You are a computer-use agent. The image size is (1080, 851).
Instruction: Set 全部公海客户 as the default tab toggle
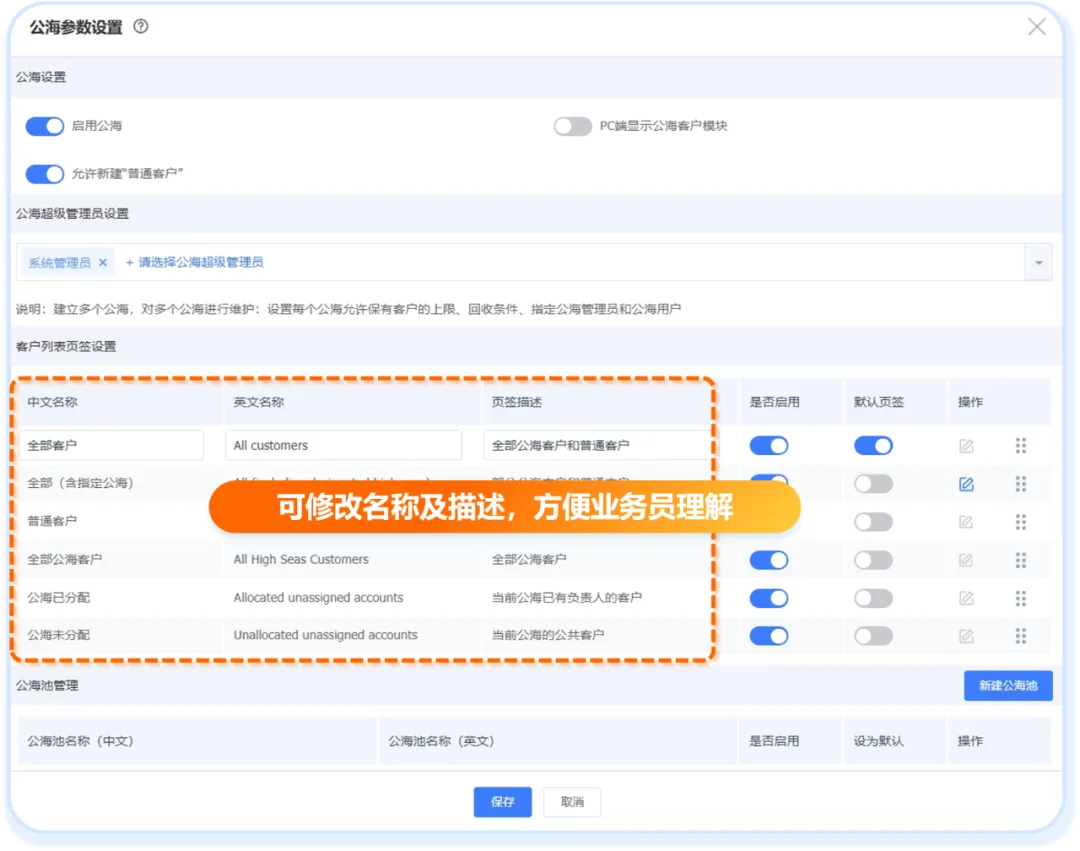pos(873,560)
